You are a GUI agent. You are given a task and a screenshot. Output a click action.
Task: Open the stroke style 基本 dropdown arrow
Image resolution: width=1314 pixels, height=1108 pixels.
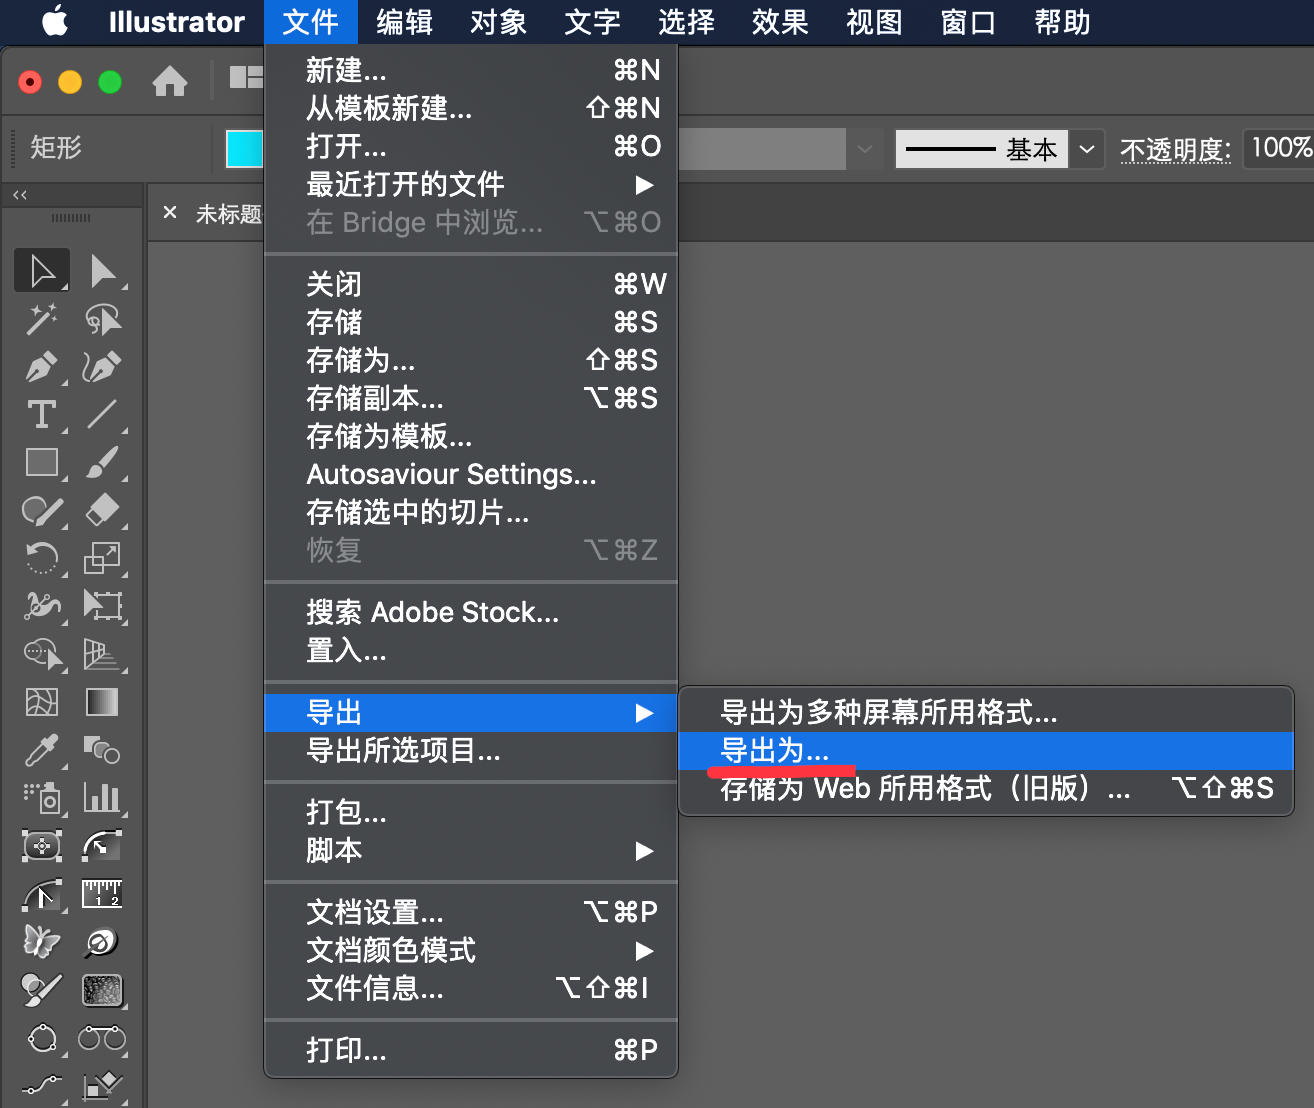point(1087,150)
